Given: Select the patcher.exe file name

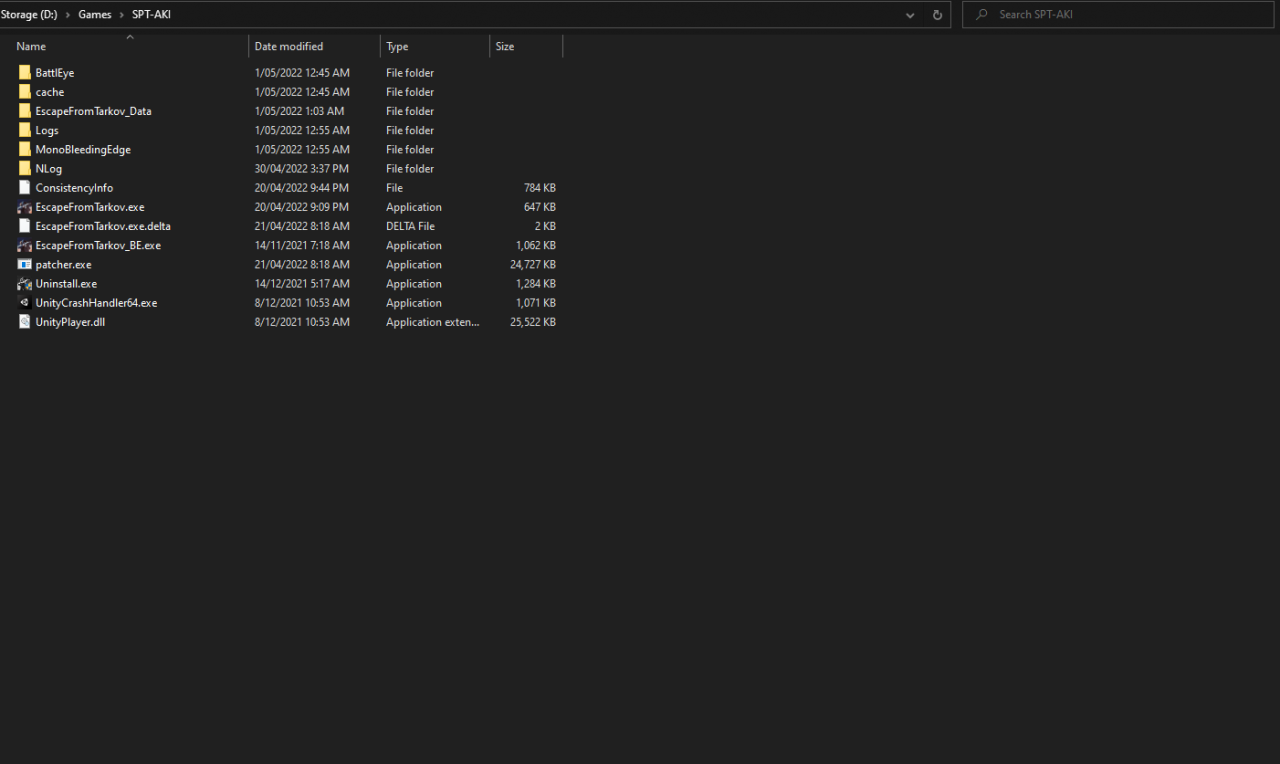Looking at the screenshot, I should [x=64, y=265].
